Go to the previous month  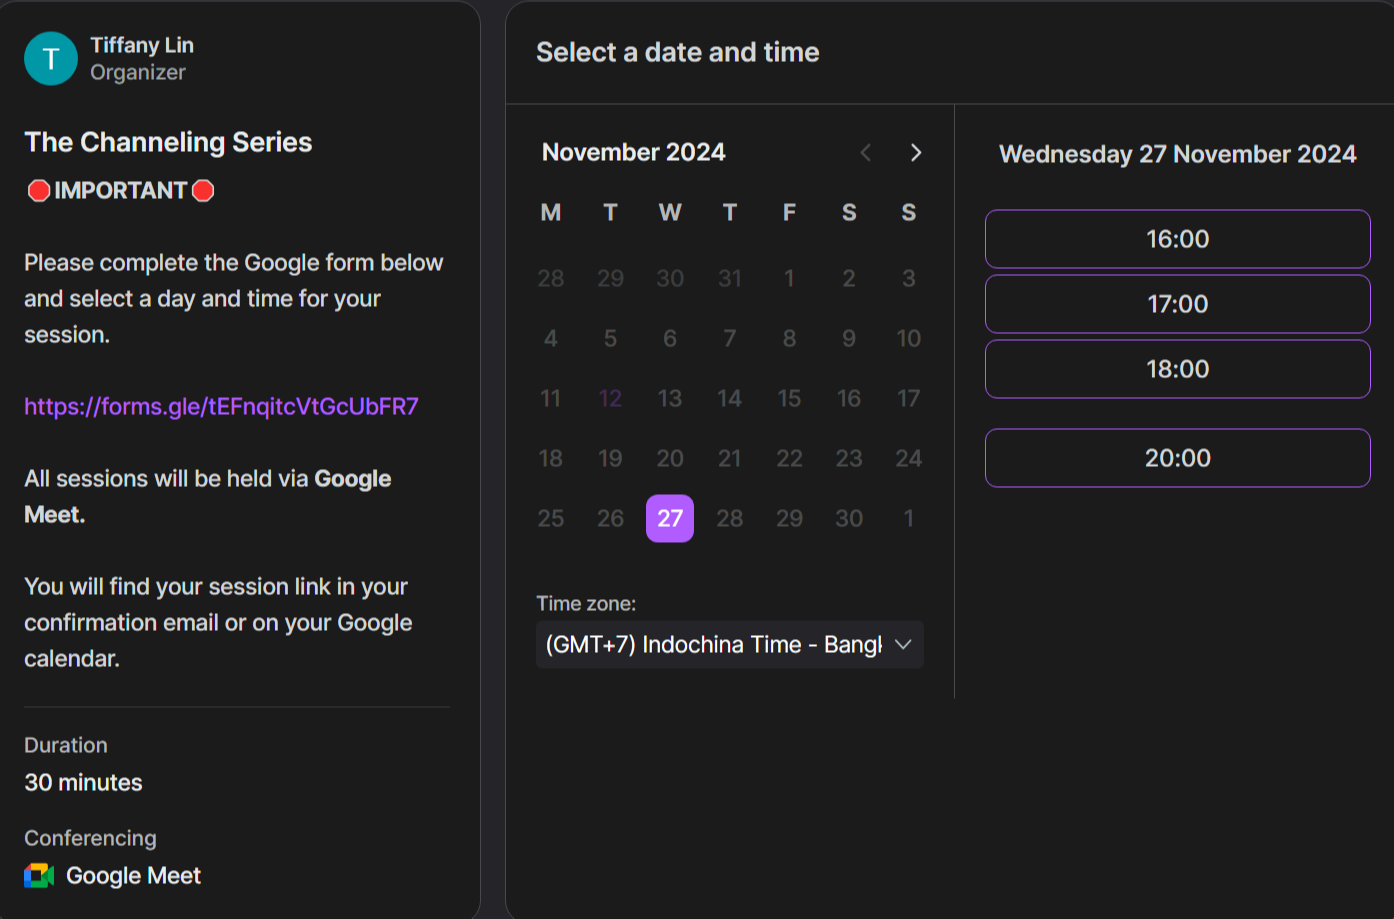click(866, 153)
